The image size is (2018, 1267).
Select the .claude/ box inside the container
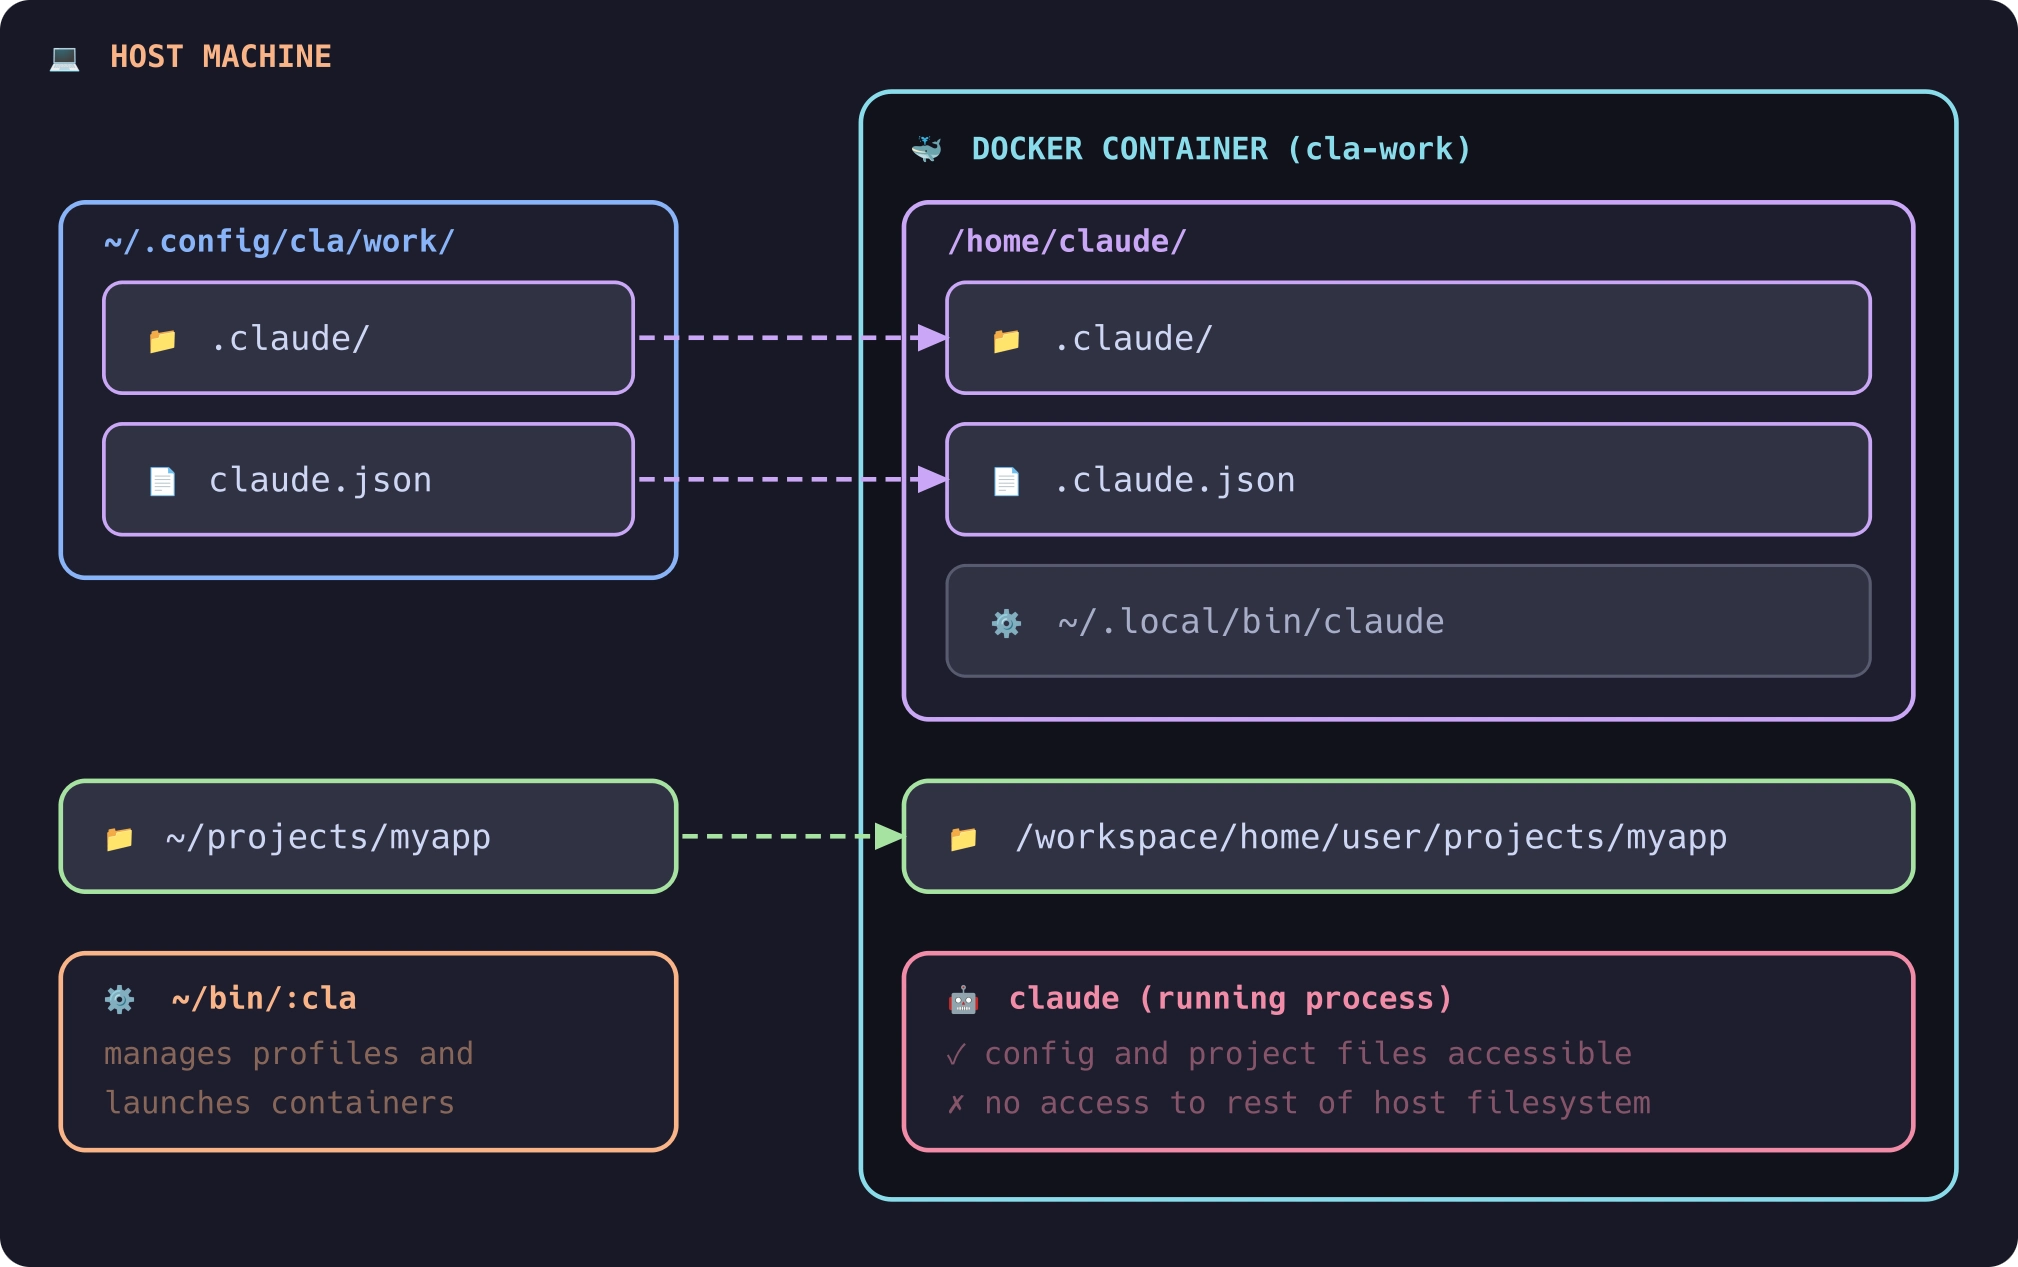click(x=1406, y=338)
